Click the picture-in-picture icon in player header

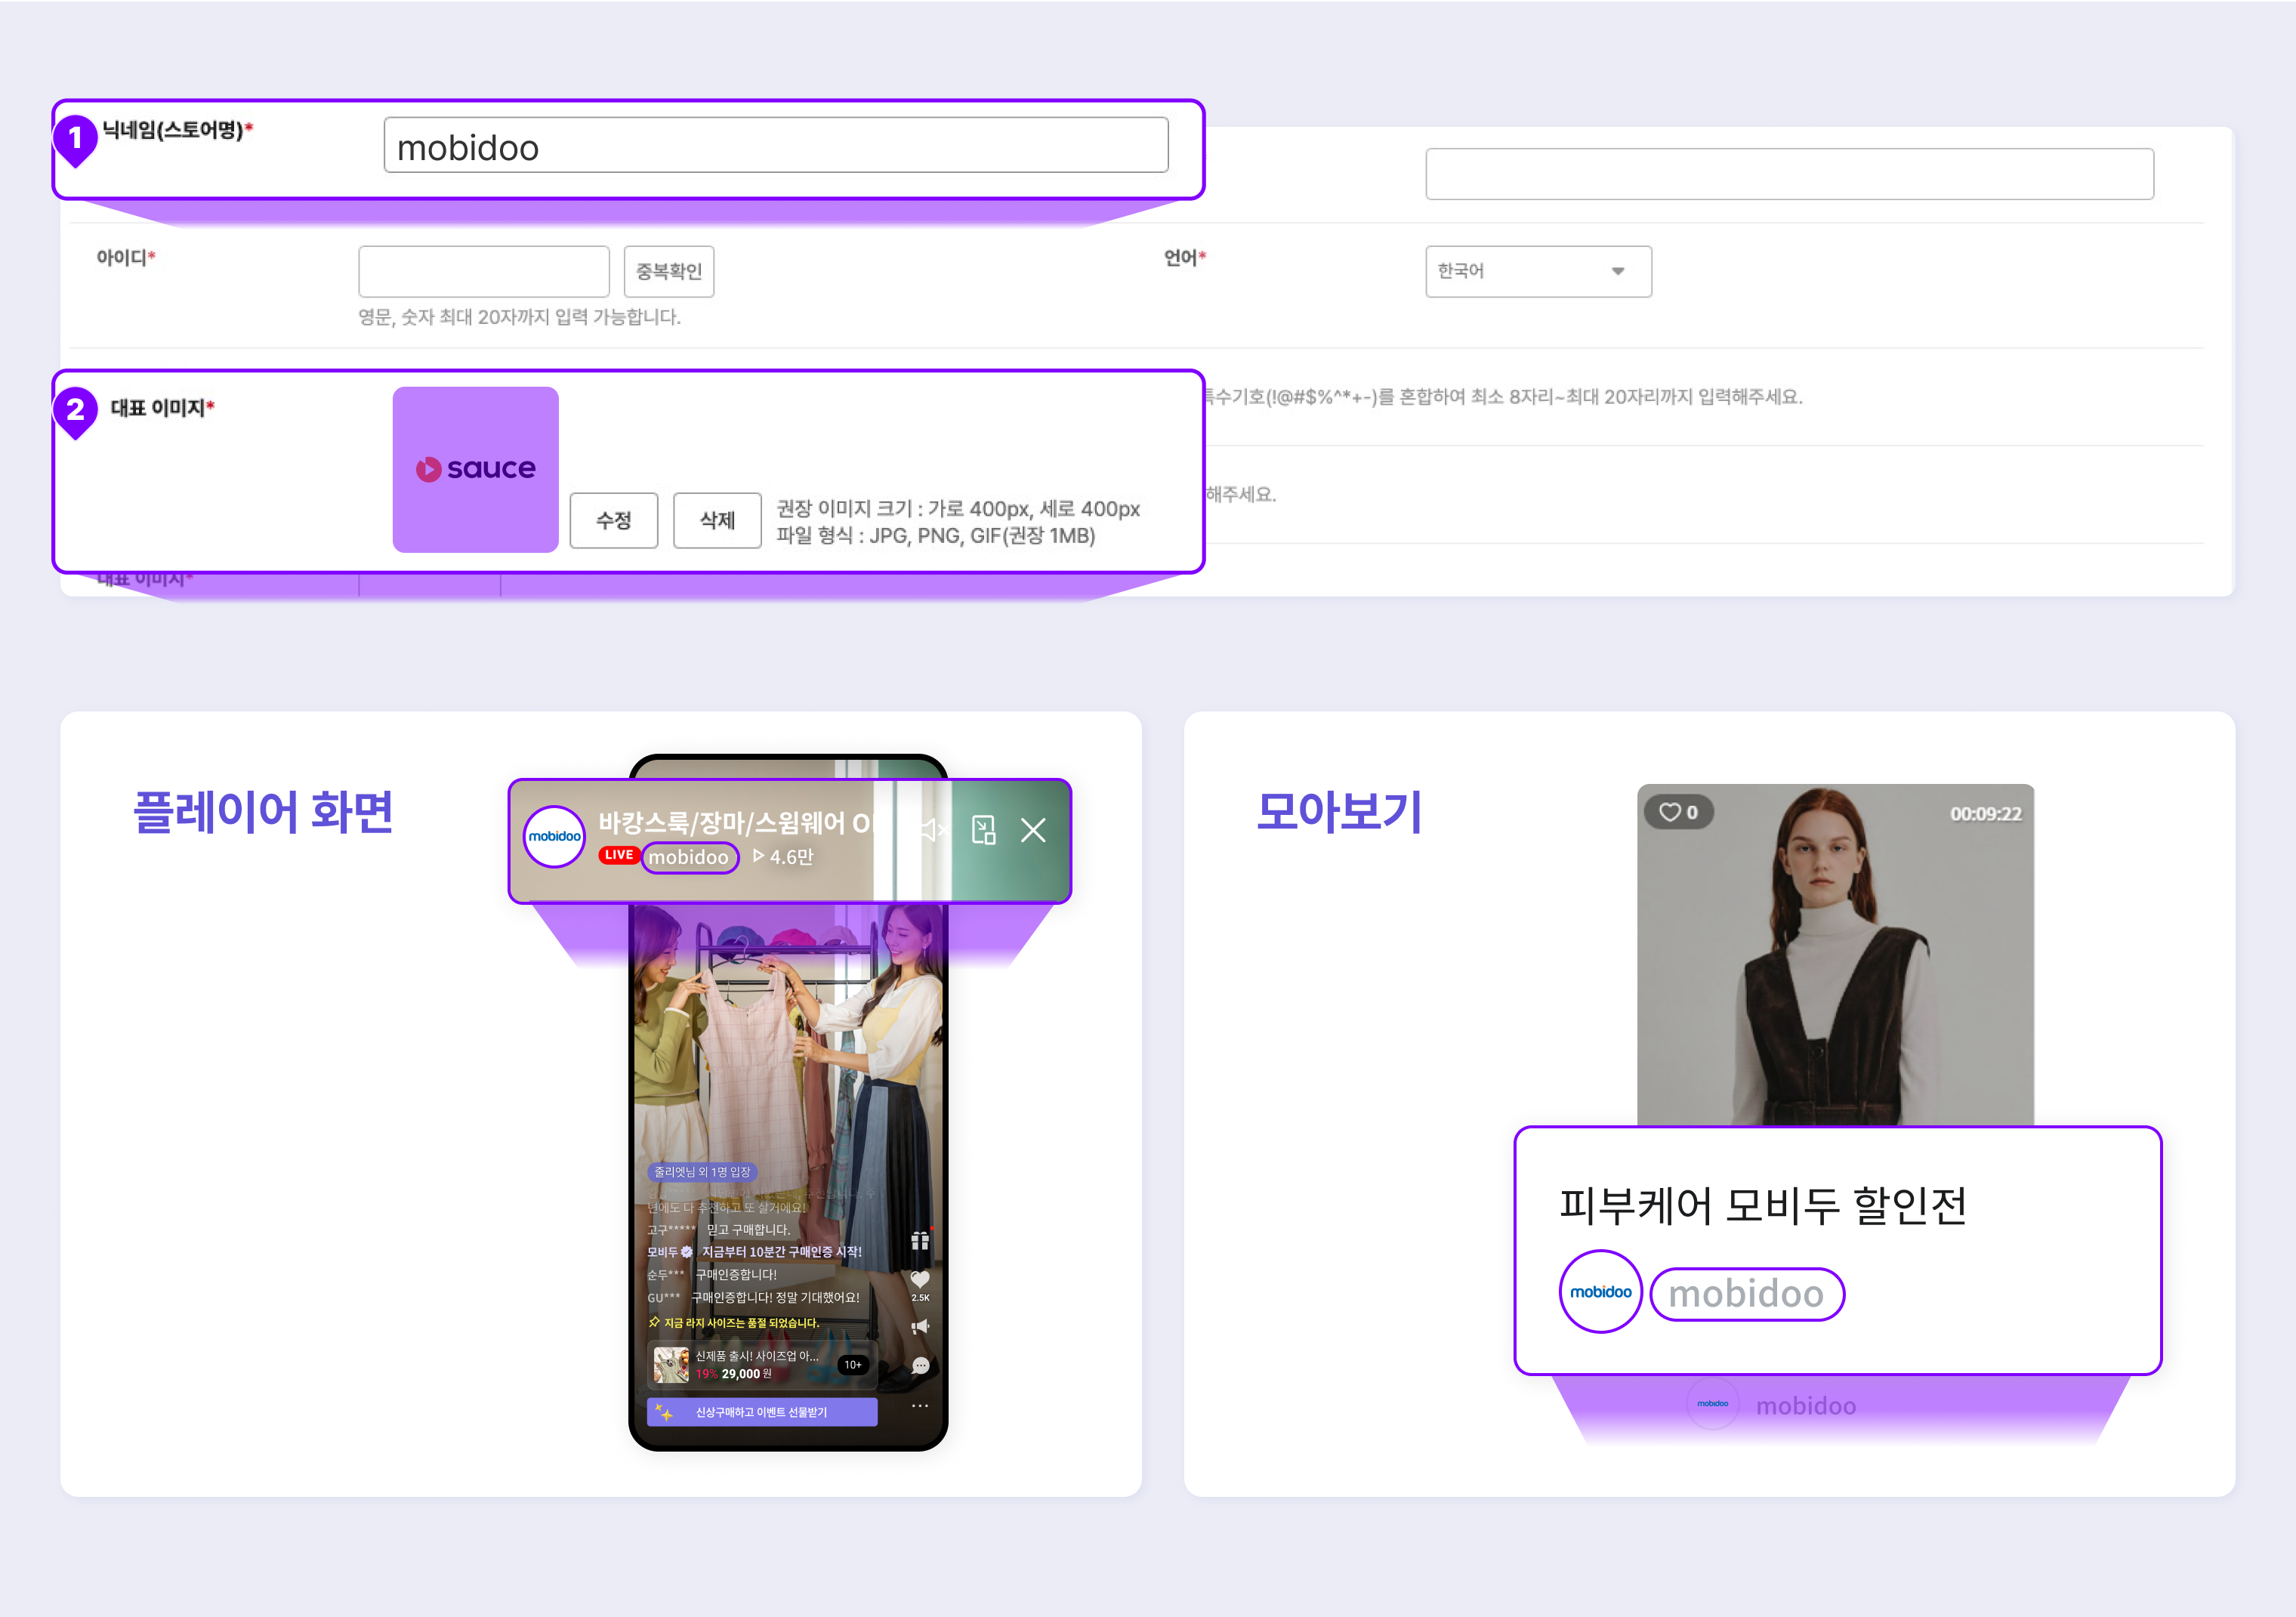pos(983,830)
